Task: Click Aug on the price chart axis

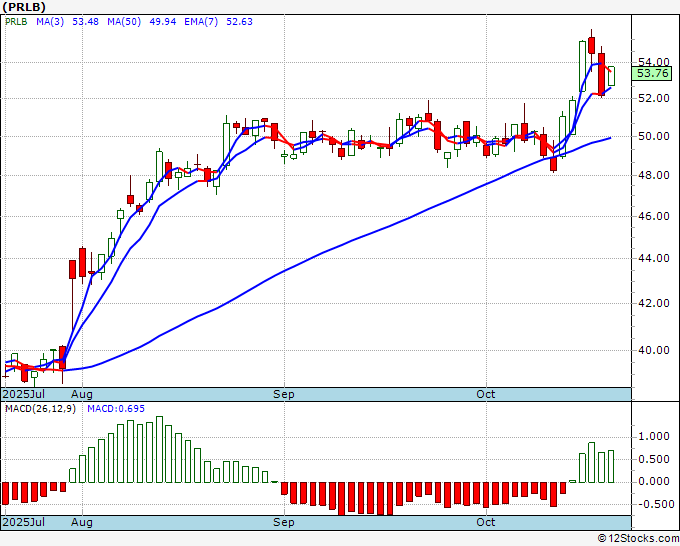Action: tap(82, 394)
